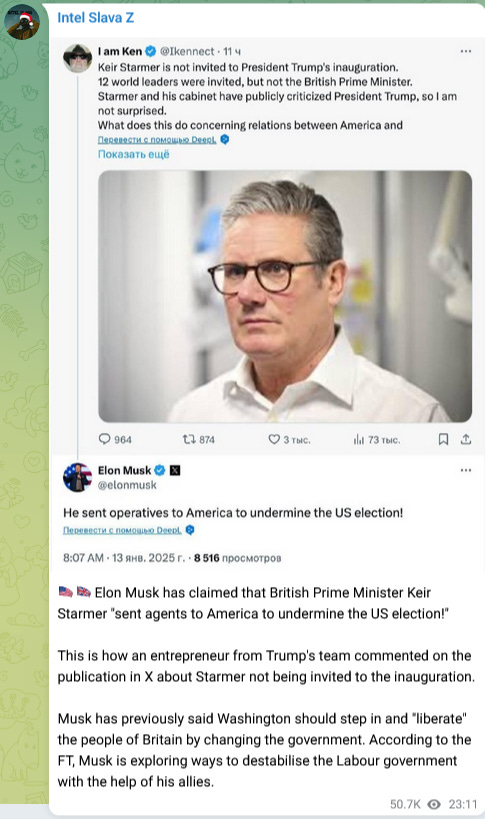The height and width of the screenshot is (819, 485).
Task: Click the X badge next to Elon Musk
Action: pyautogui.click(x=175, y=470)
